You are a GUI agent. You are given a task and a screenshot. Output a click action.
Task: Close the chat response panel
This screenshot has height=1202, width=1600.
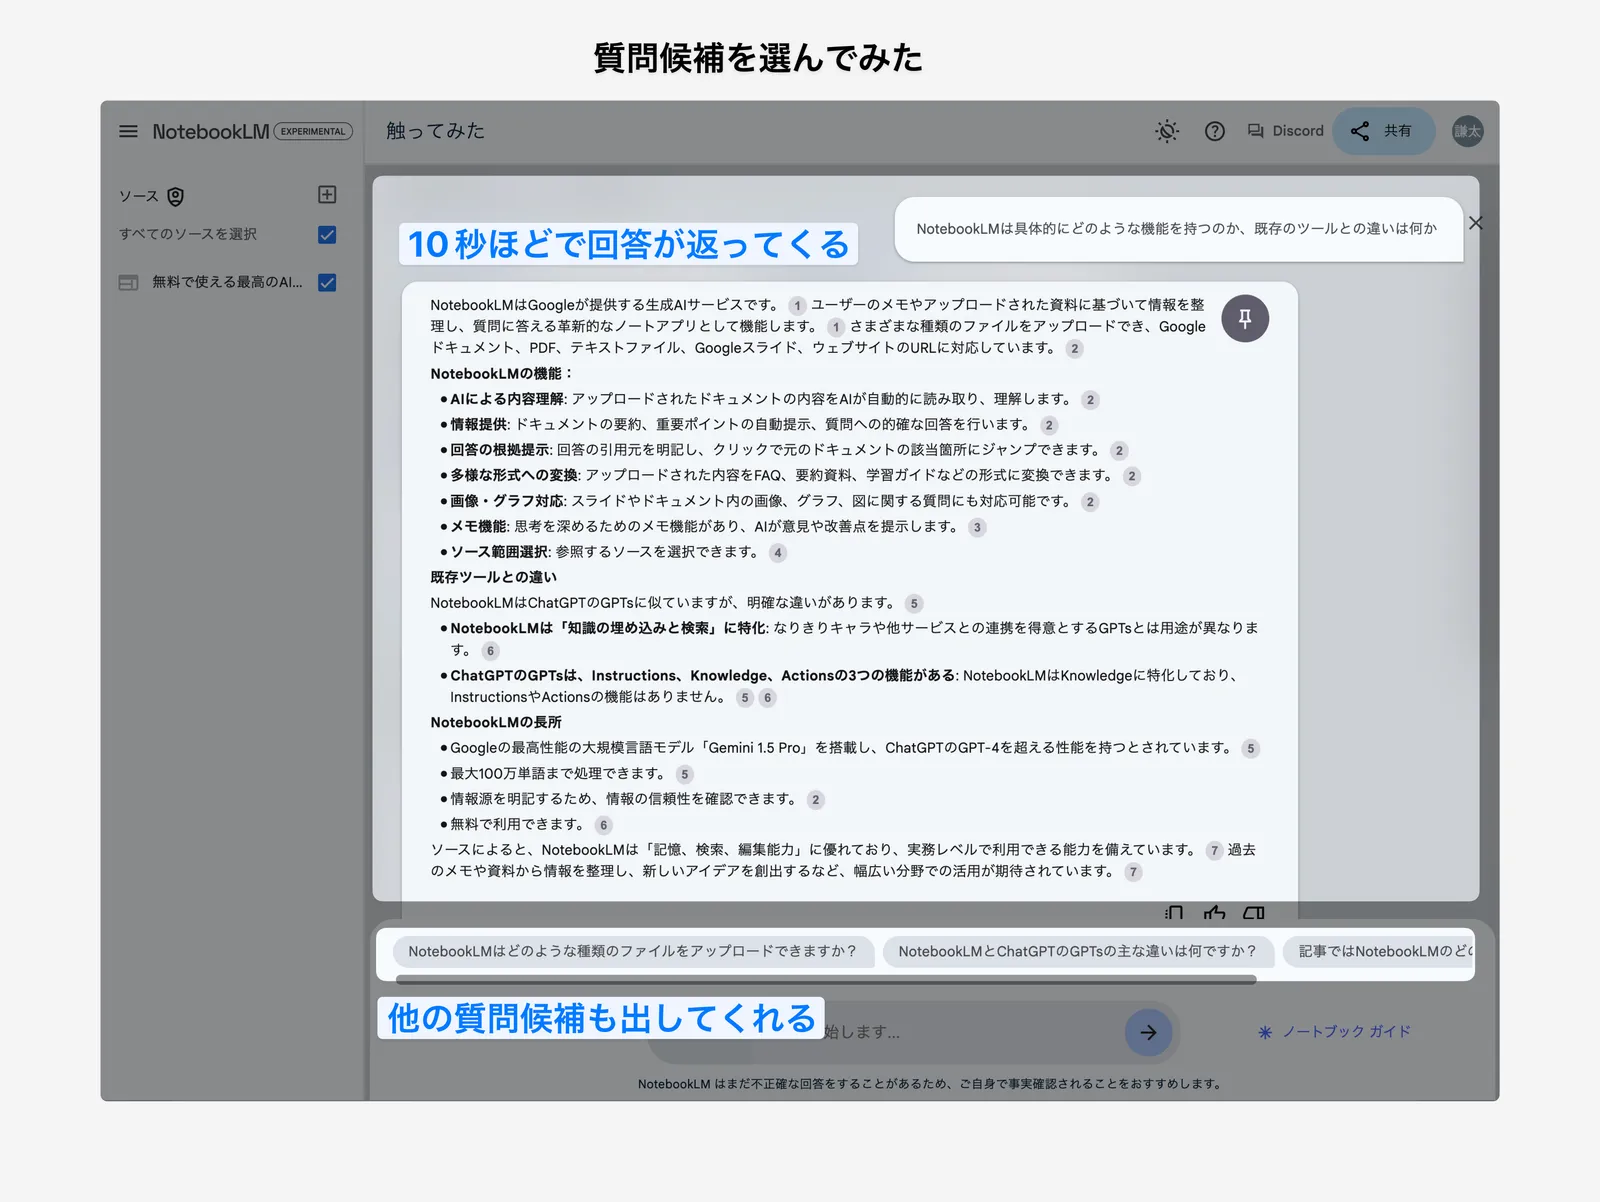pyautogui.click(x=1476, y=223)
